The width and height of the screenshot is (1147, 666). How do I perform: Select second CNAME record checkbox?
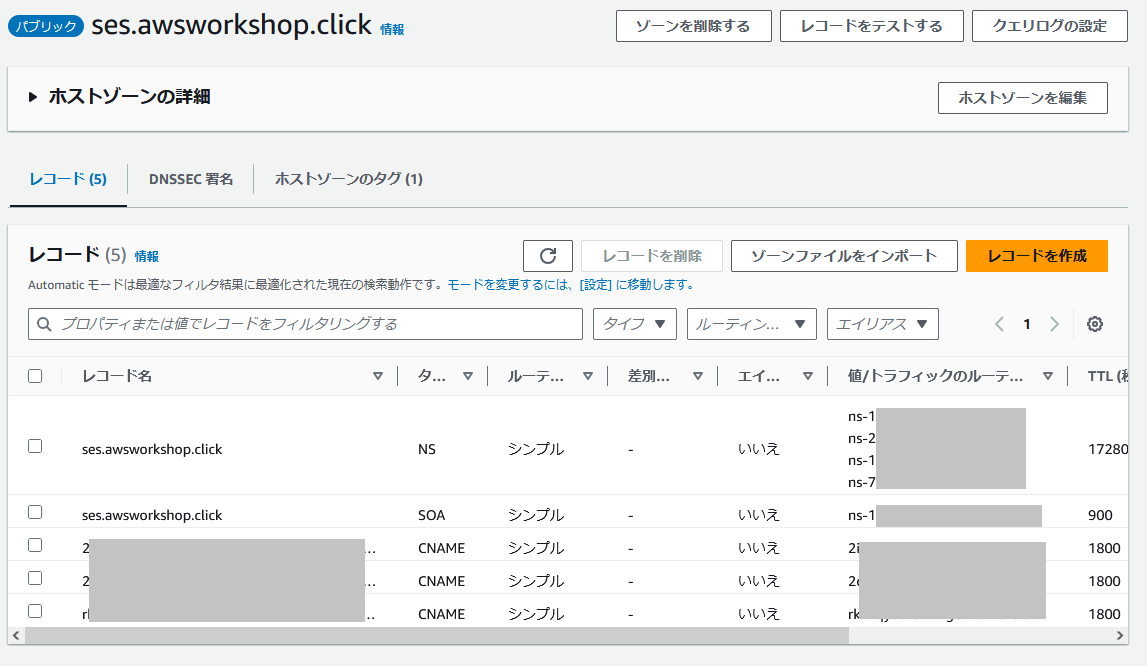coord(35,578)
